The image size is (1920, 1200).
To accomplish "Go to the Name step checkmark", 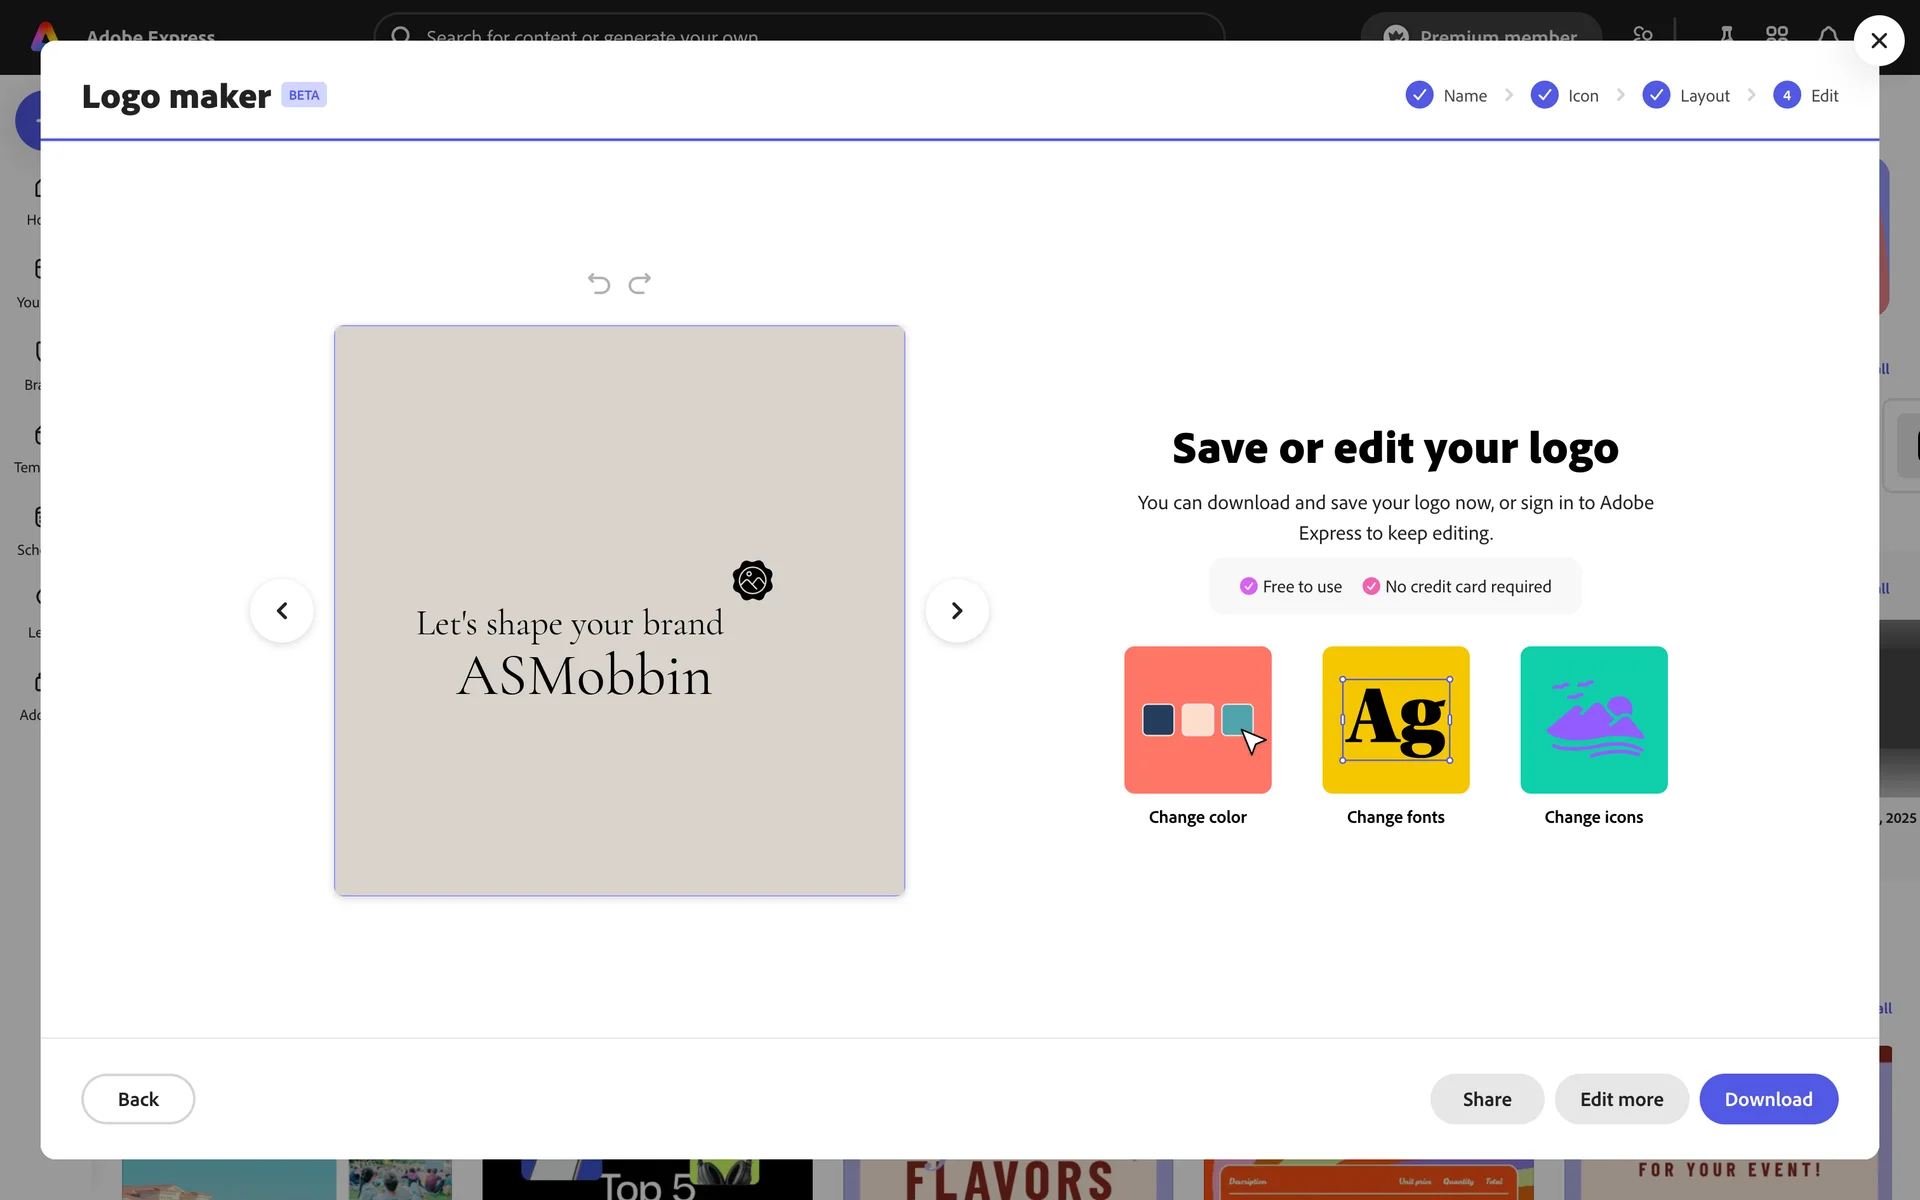I will pyautogui.click(x=1419, y=95).
